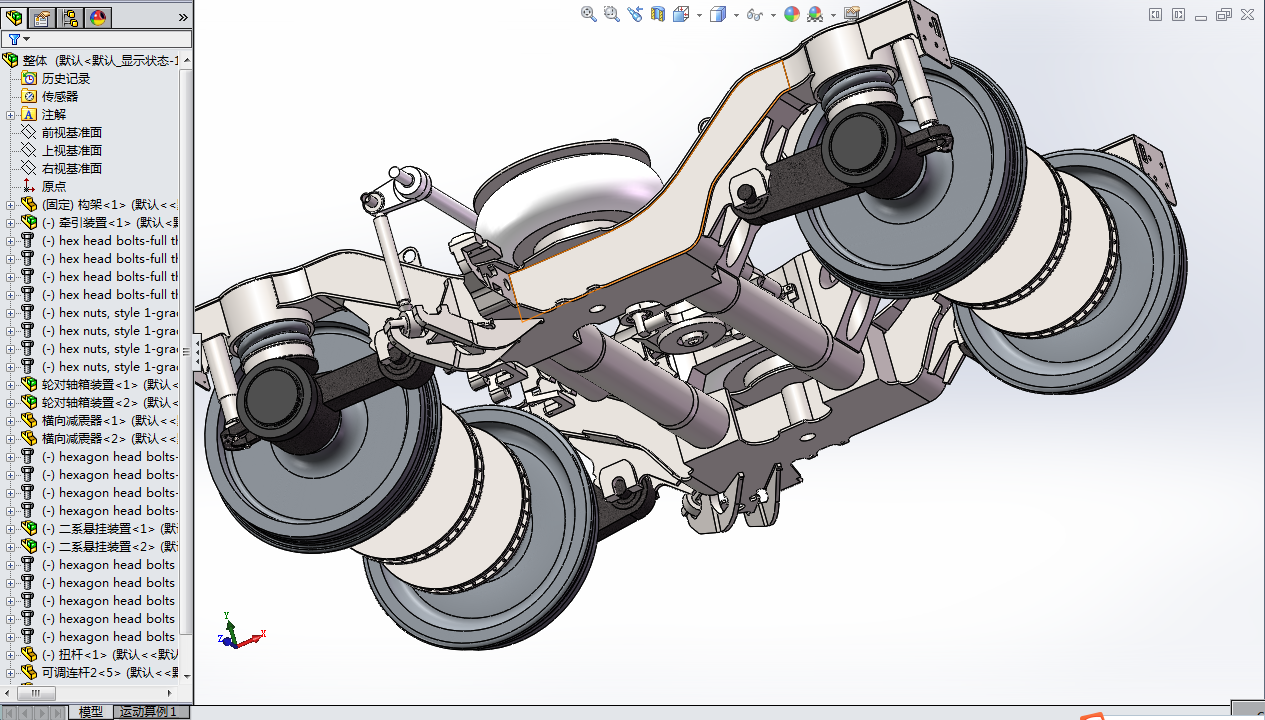Expand the 牵引装置<1> subassembly node
Viewport: 1265px width, 720px height.
(x=11, y=222)
